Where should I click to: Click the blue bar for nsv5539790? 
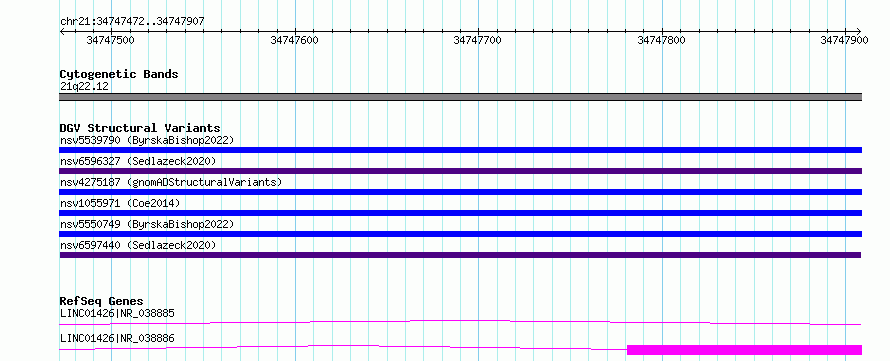click(460, 150)
